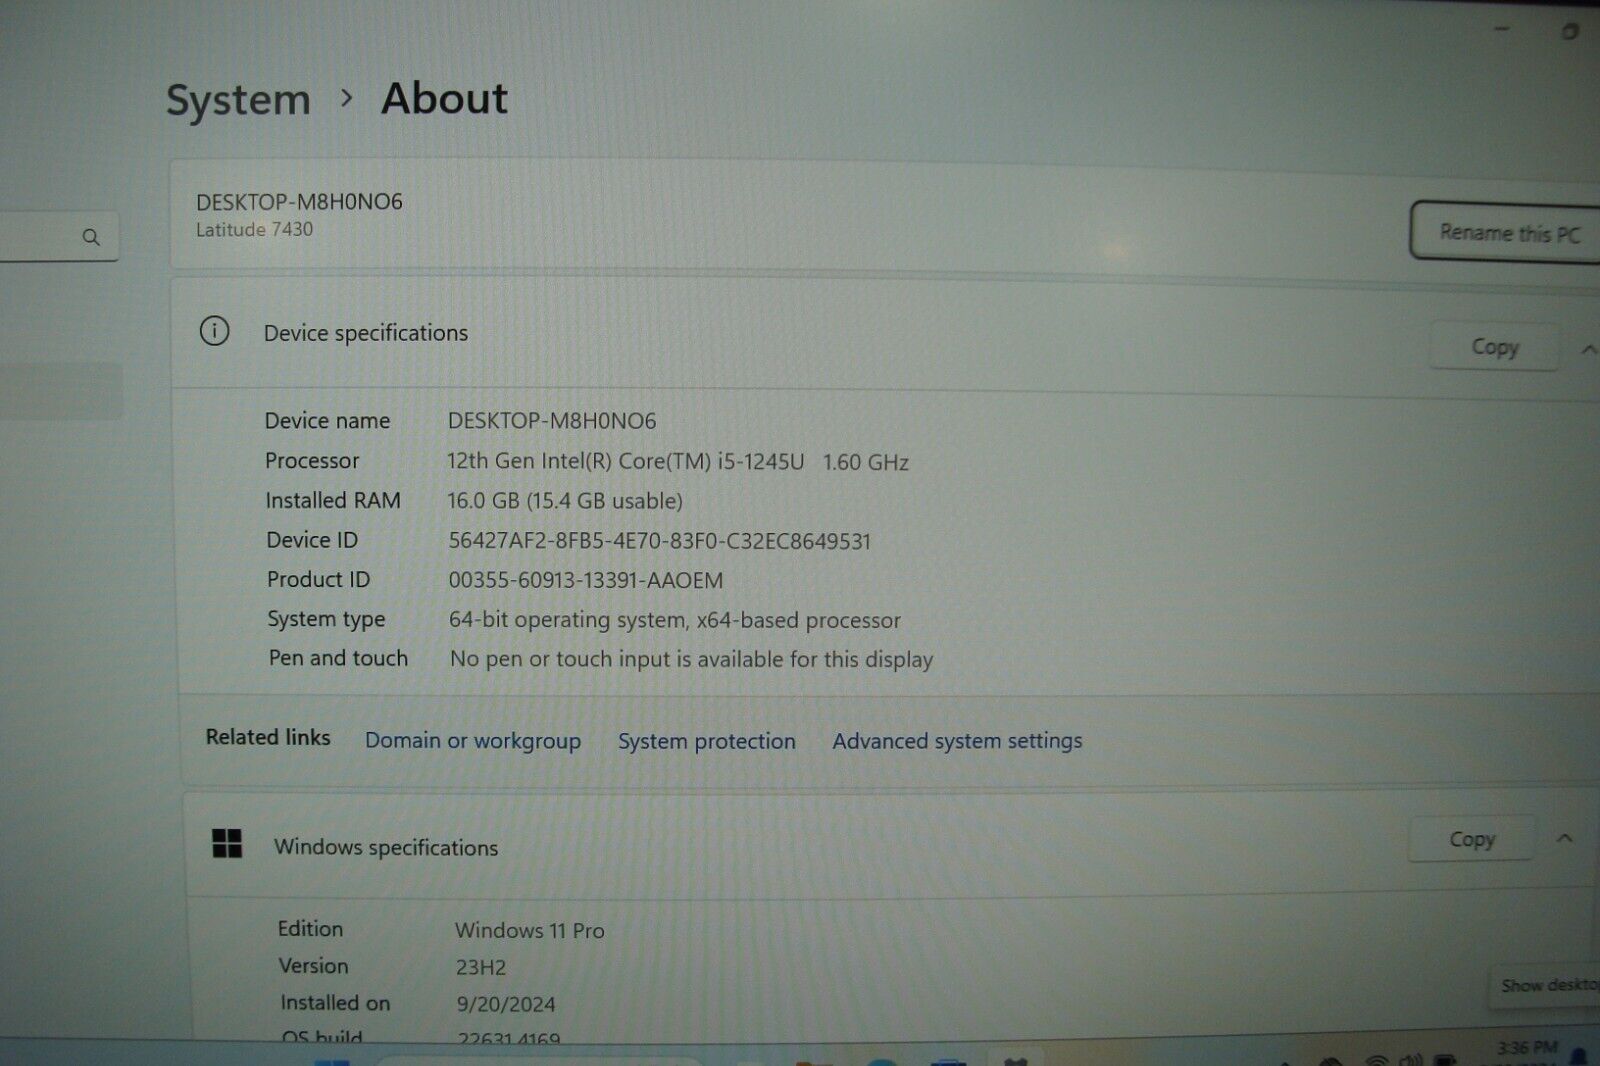Click the Installed RAM label

(333, 500)
